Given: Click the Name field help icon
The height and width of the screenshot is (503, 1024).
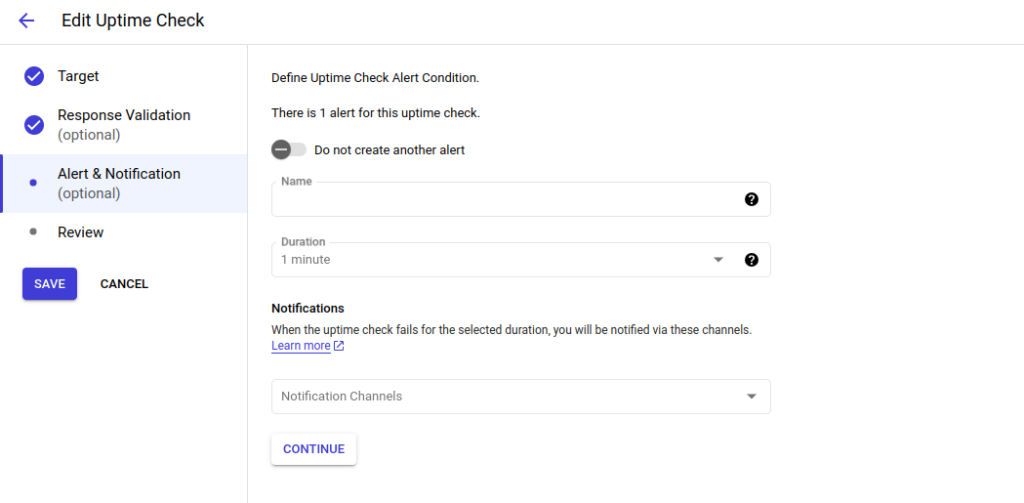Looking at the screenshot, I should click(751, 199).
